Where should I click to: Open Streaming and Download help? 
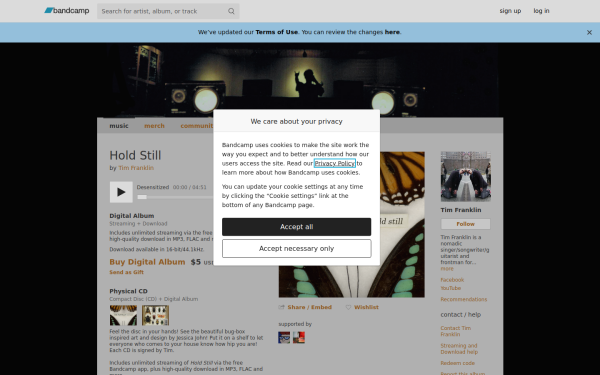coord(459,349)
